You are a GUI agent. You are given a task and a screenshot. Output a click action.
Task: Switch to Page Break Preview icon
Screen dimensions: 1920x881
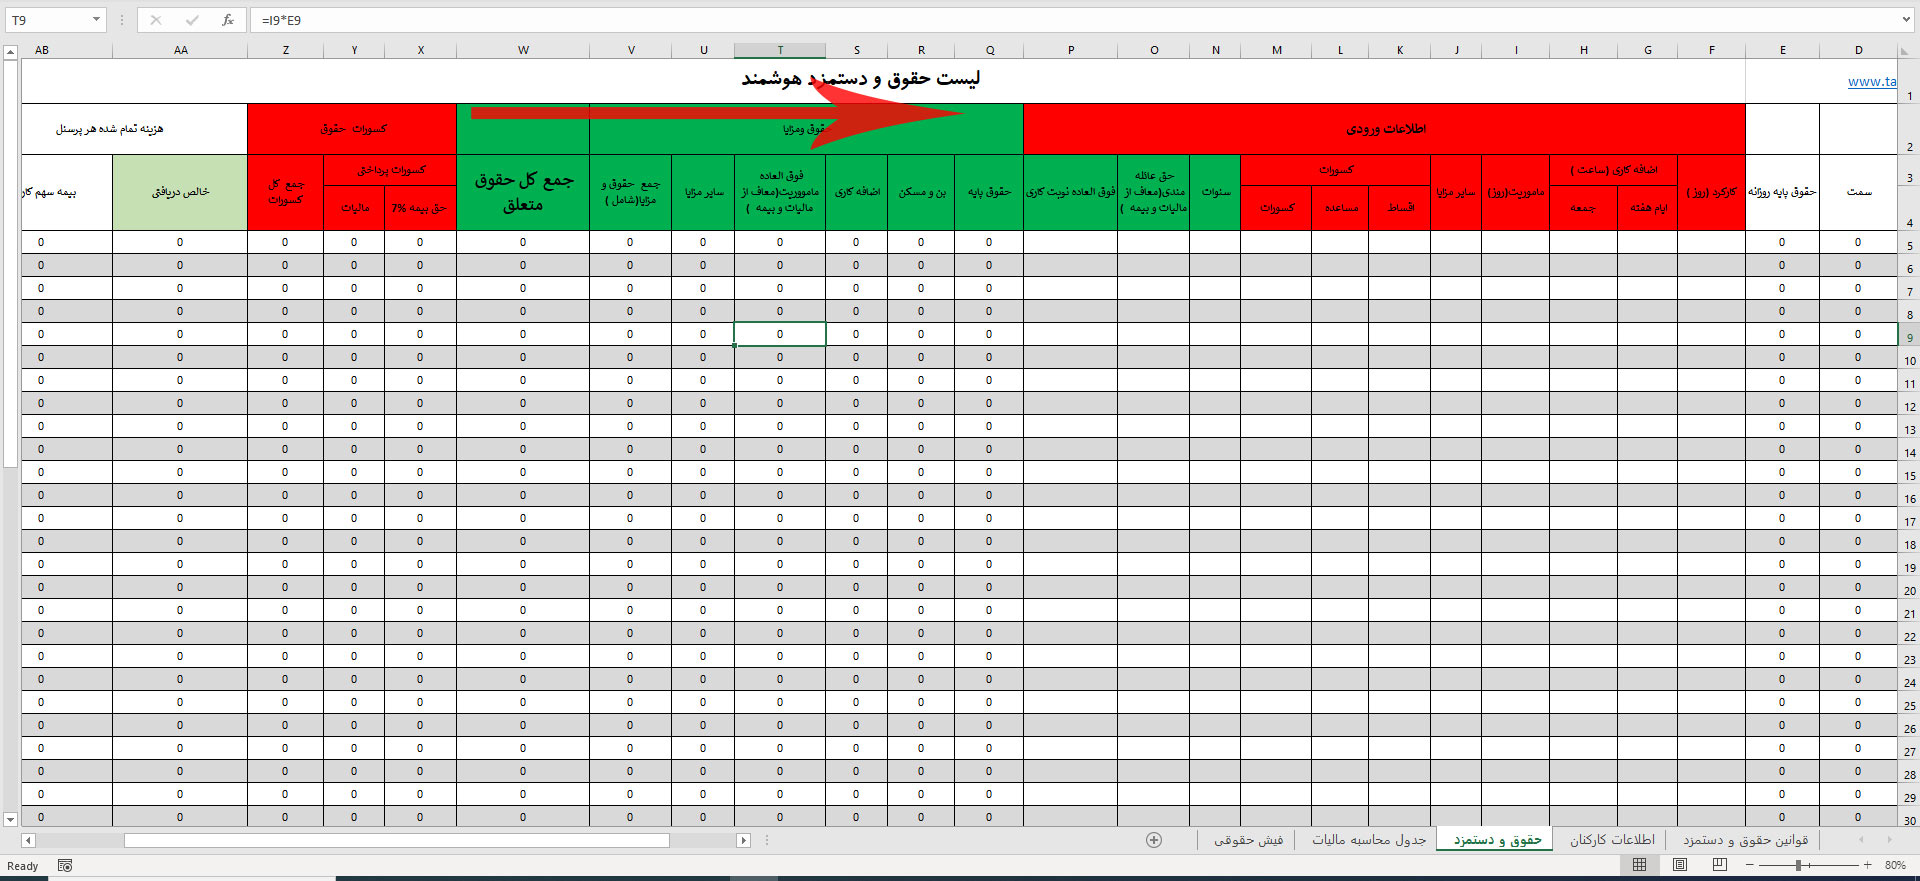pos(1719,865)
